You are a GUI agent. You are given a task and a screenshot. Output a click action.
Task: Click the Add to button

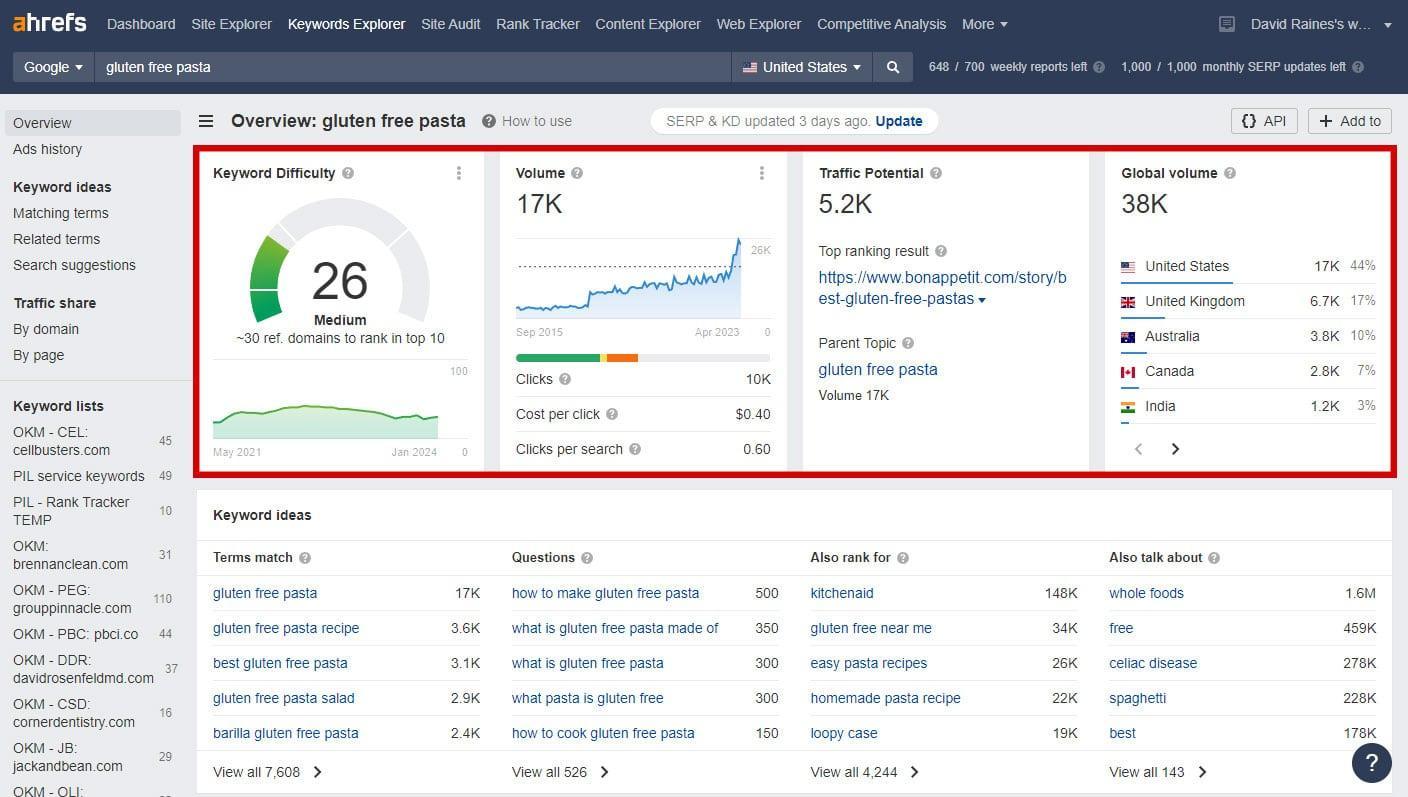1349,120
